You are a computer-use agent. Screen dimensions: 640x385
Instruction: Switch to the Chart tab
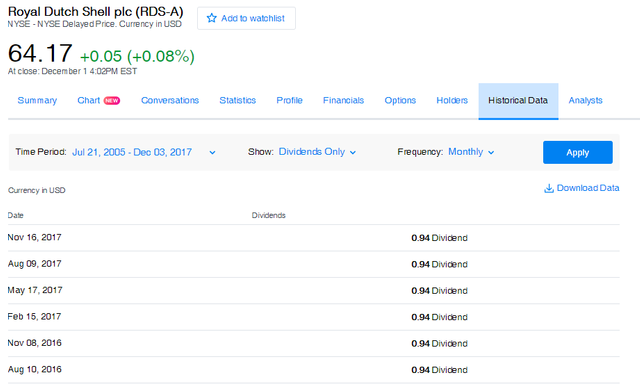pos(89,100)
